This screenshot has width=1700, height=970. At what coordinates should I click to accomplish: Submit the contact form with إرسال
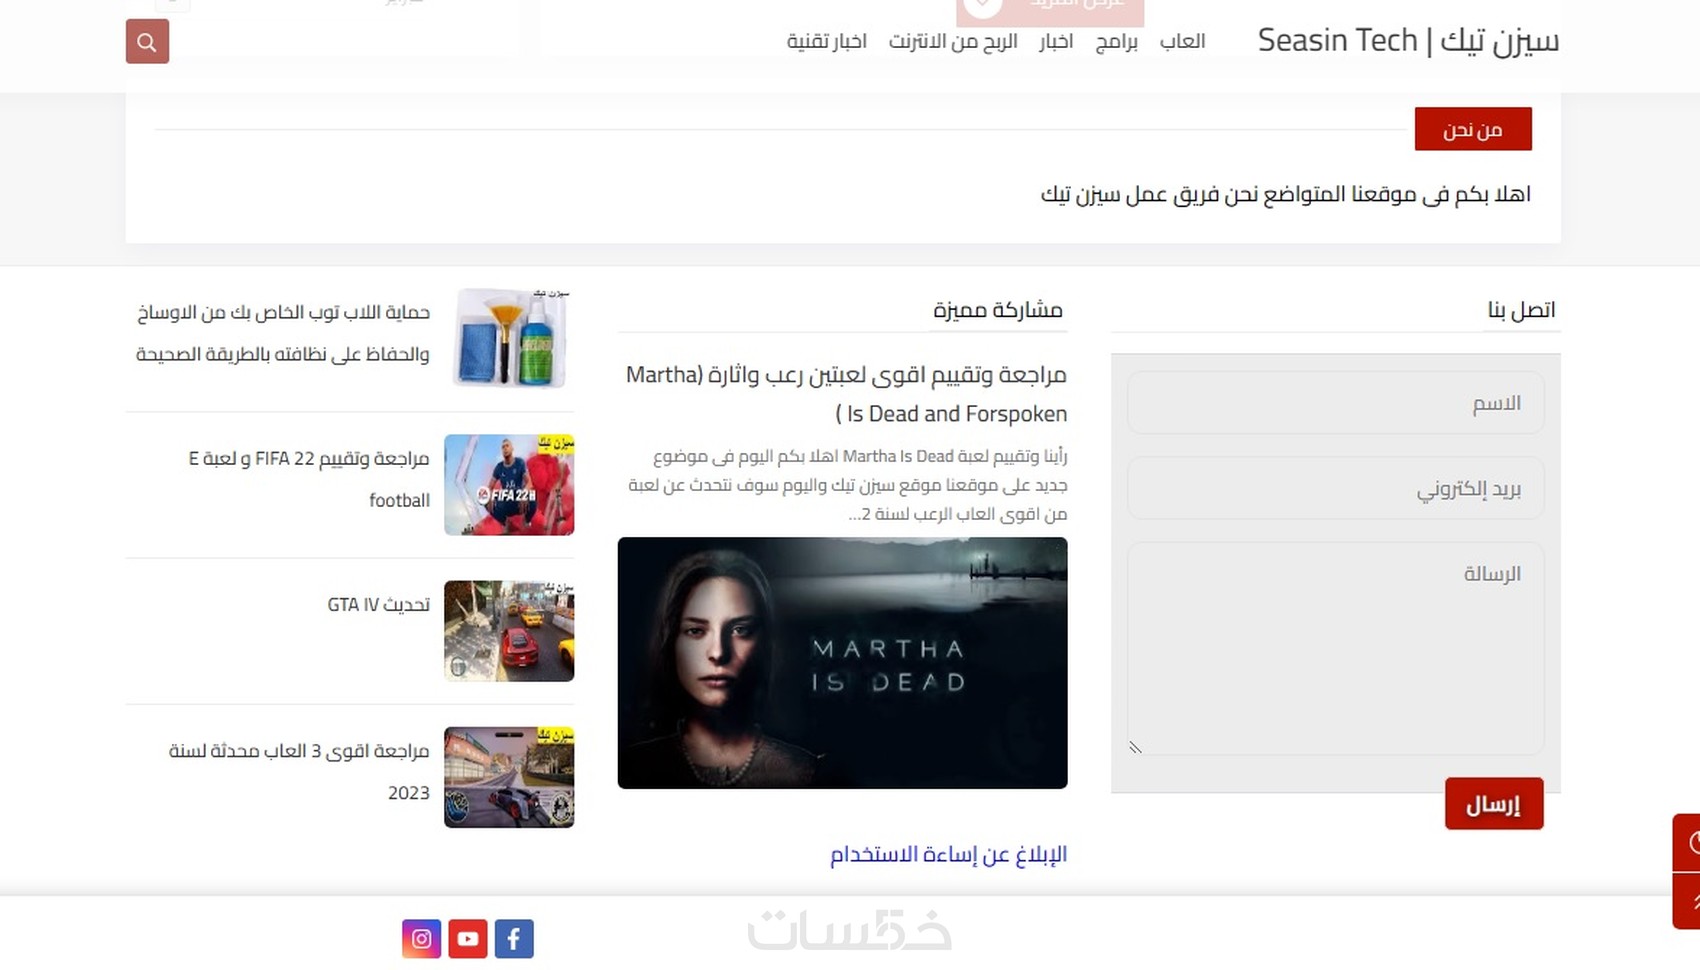[x=1494, y=804]
